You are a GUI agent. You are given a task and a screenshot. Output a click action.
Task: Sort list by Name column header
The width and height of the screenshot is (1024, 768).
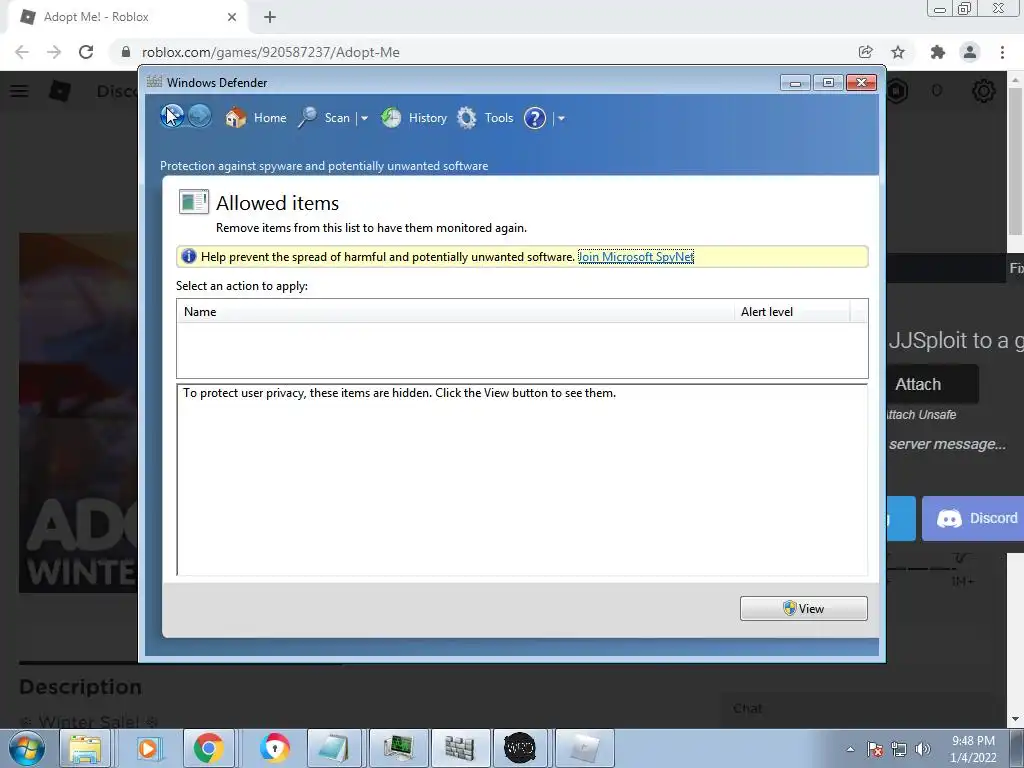(x=455, y=312)
